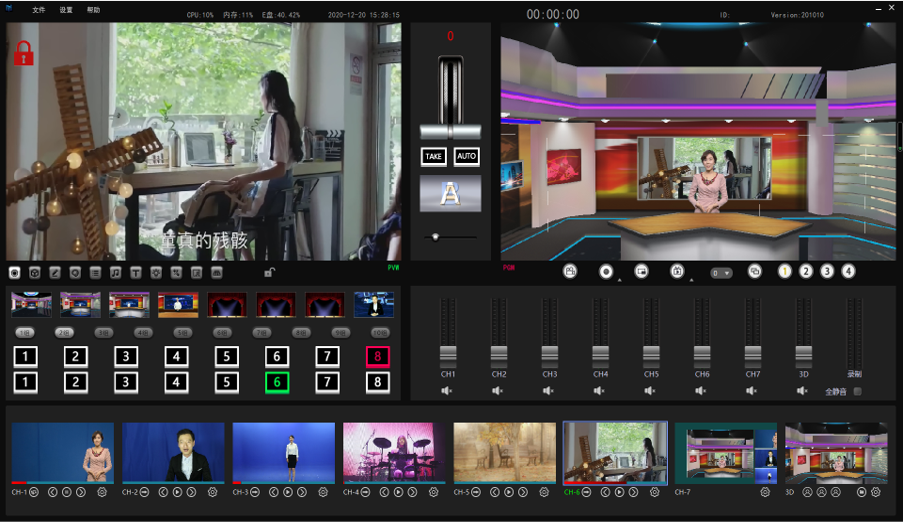903x522 pixels.
Task: Mute the 3D audio channel speaker
Action: (802, 391)
